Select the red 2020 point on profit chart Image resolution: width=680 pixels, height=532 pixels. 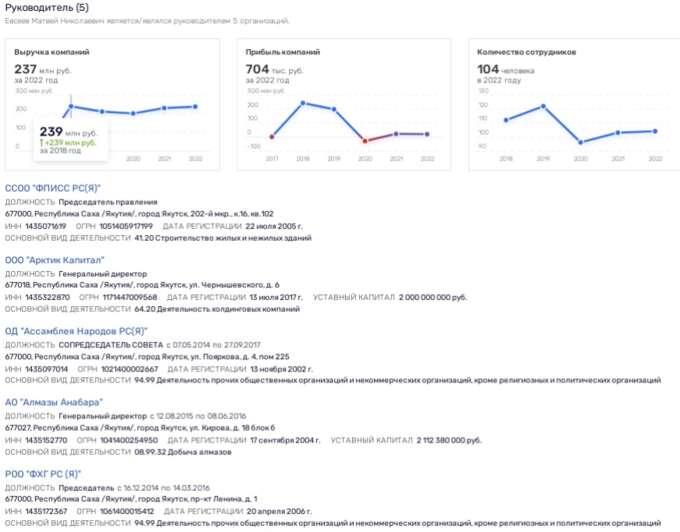[x=365, y=141]
